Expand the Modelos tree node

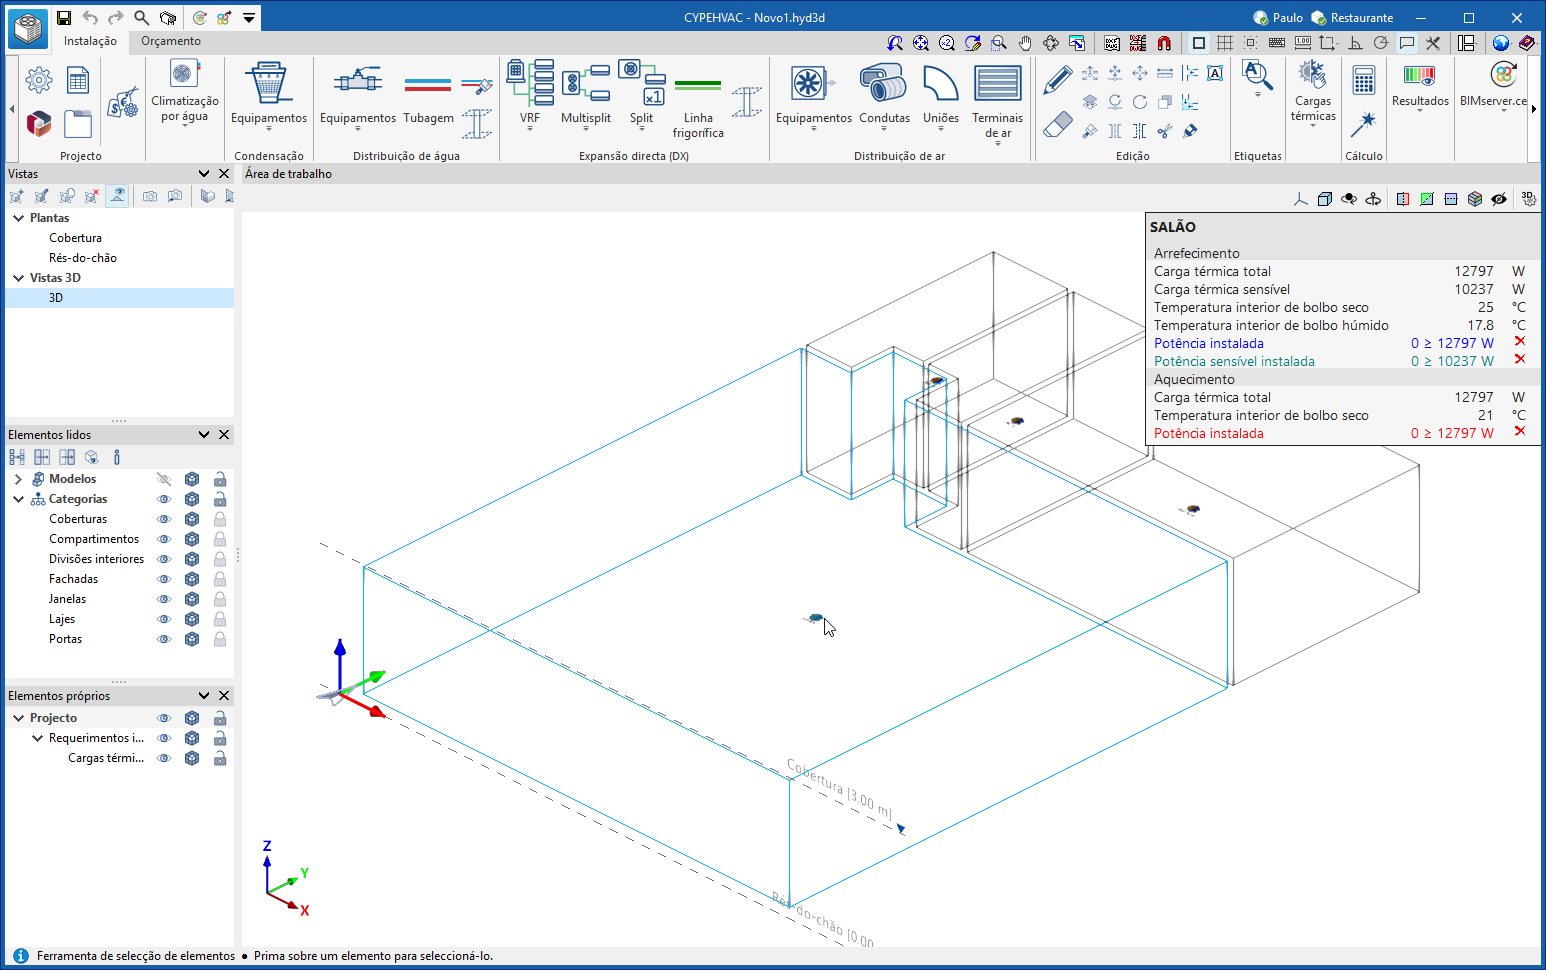point(18,479)
